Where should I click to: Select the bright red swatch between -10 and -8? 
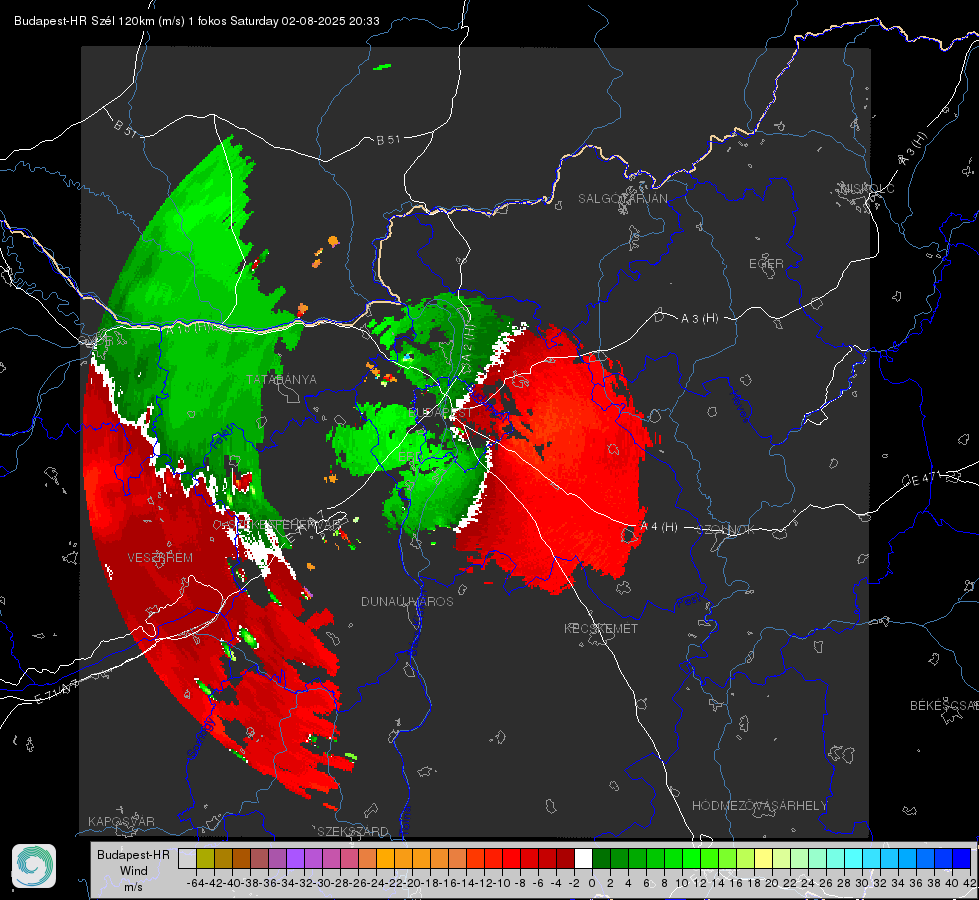coord(511,858)
